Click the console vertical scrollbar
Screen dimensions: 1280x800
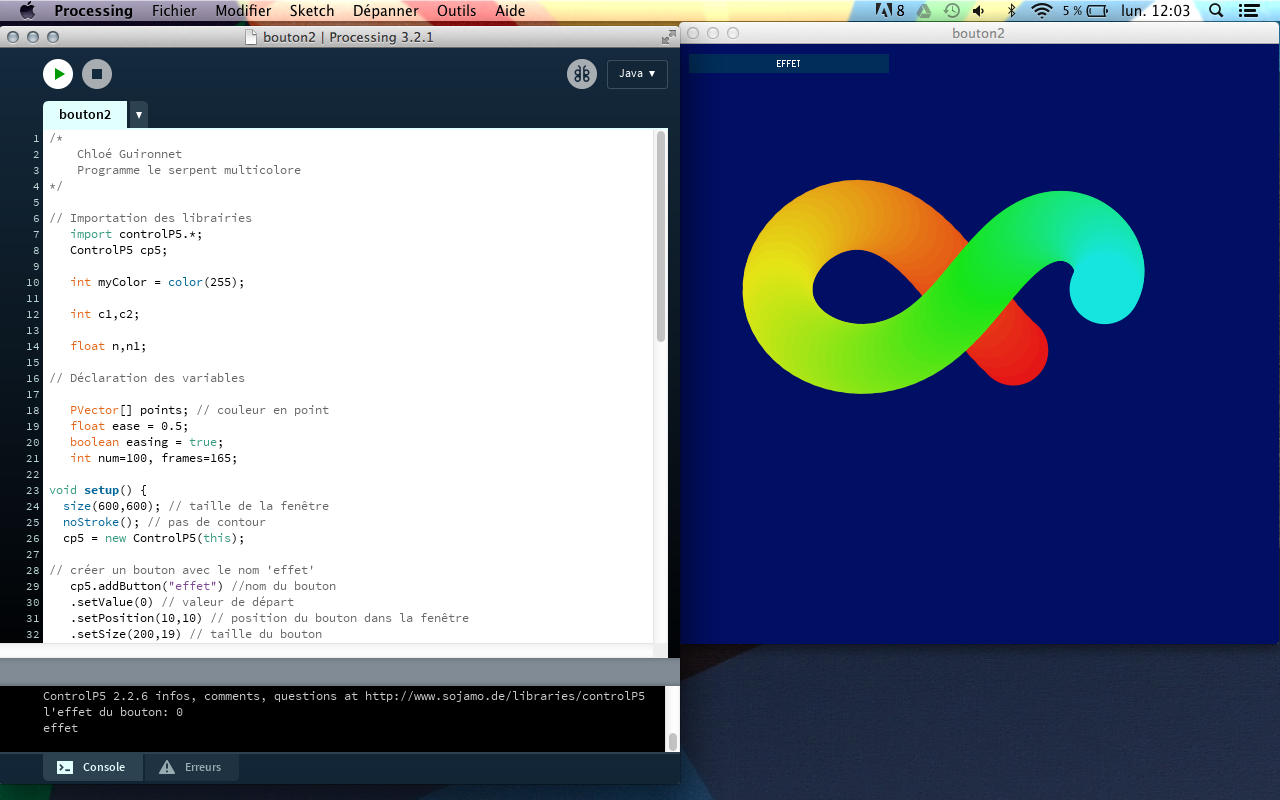pos(673,741)
